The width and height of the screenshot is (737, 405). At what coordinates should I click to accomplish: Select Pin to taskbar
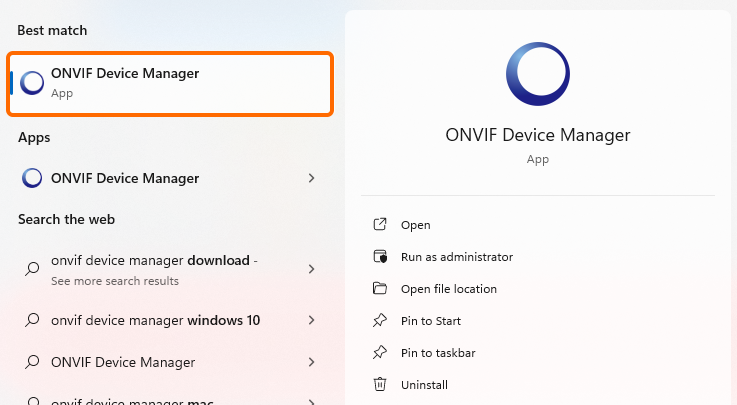point(437,353)
